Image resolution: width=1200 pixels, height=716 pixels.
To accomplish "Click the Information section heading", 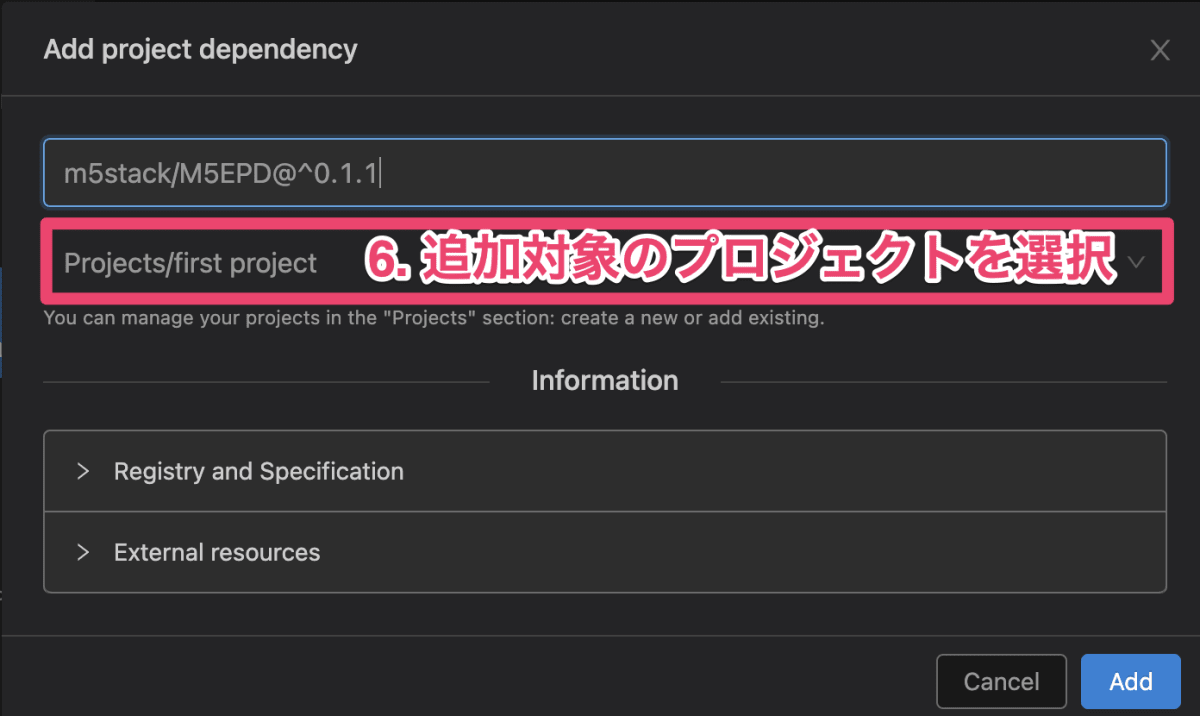I will click(605, 381).
